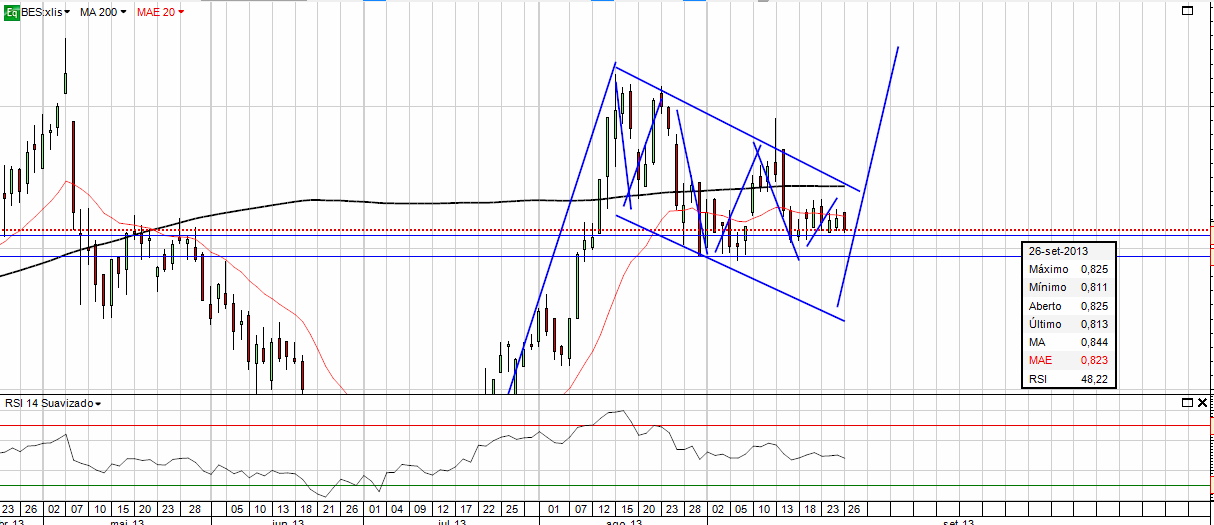Click the 'jun 13' month label on the time axis
1214x525 pixels.
click(x=288, y=521)
